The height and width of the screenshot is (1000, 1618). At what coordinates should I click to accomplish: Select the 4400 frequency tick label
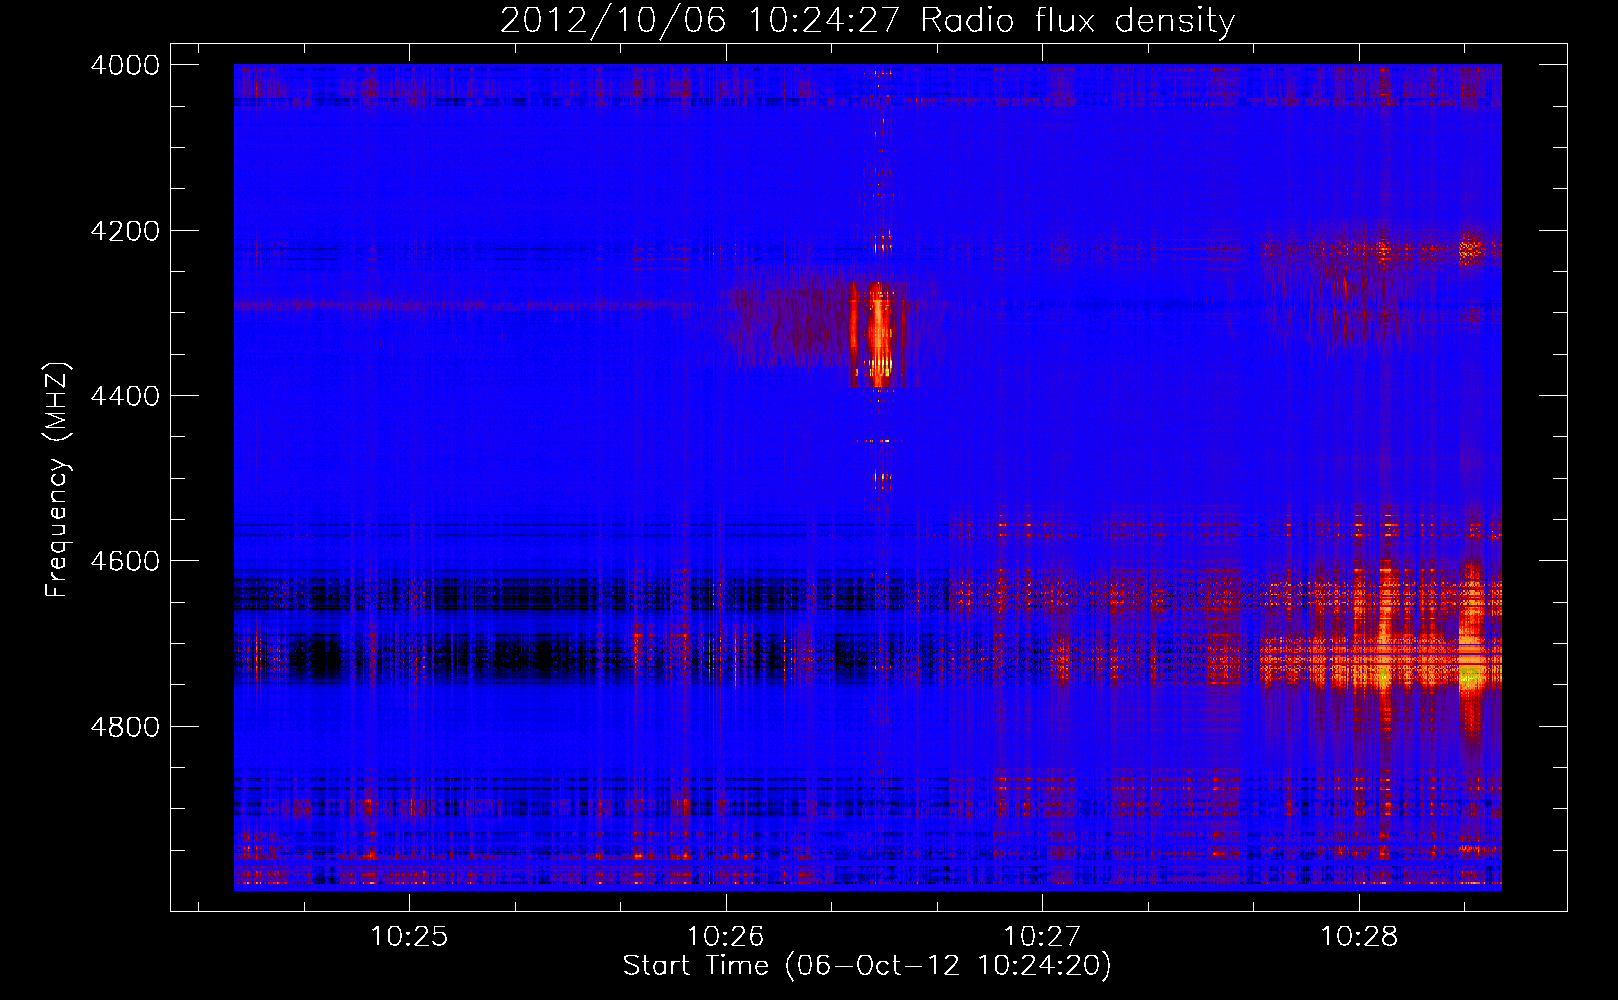[125, 396]
